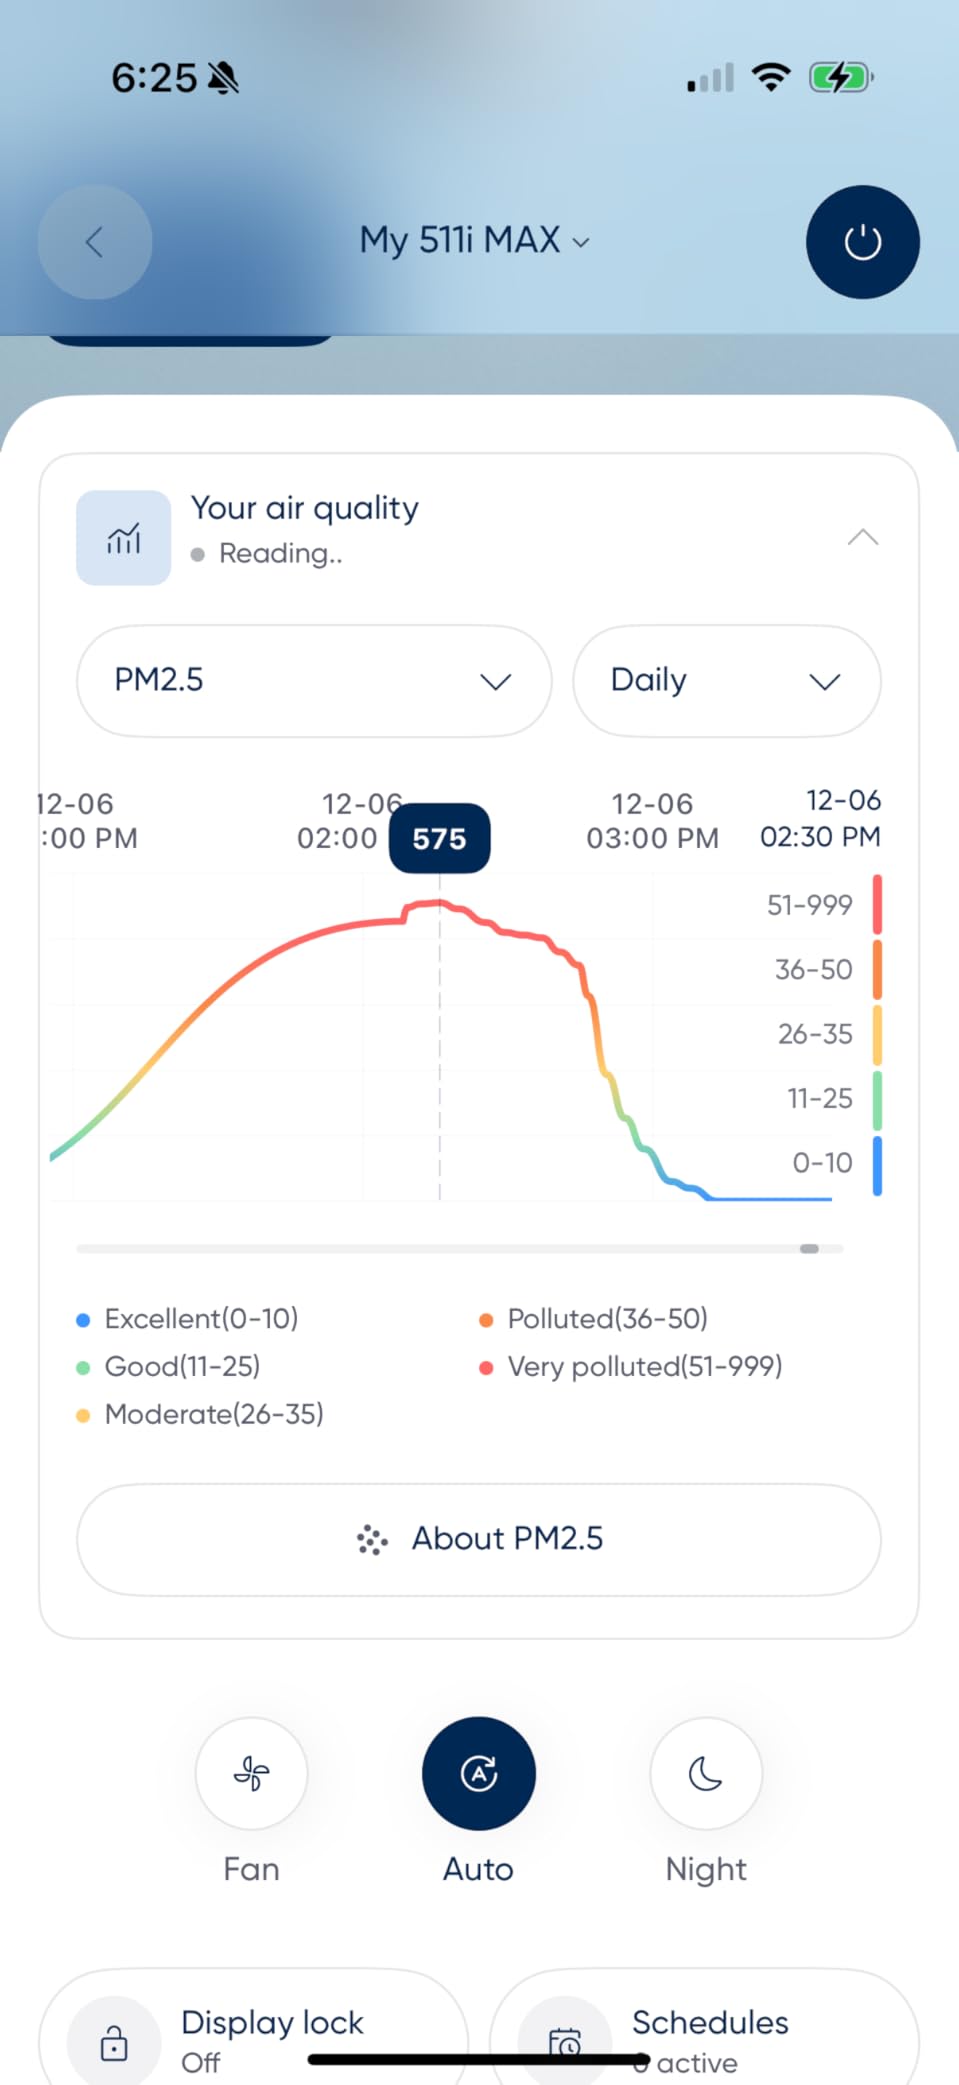Image resolution: width=959 pixels, height=2085 pixels.
Task: Tap the air quality chart icon
Action: [x=124, y=538]
